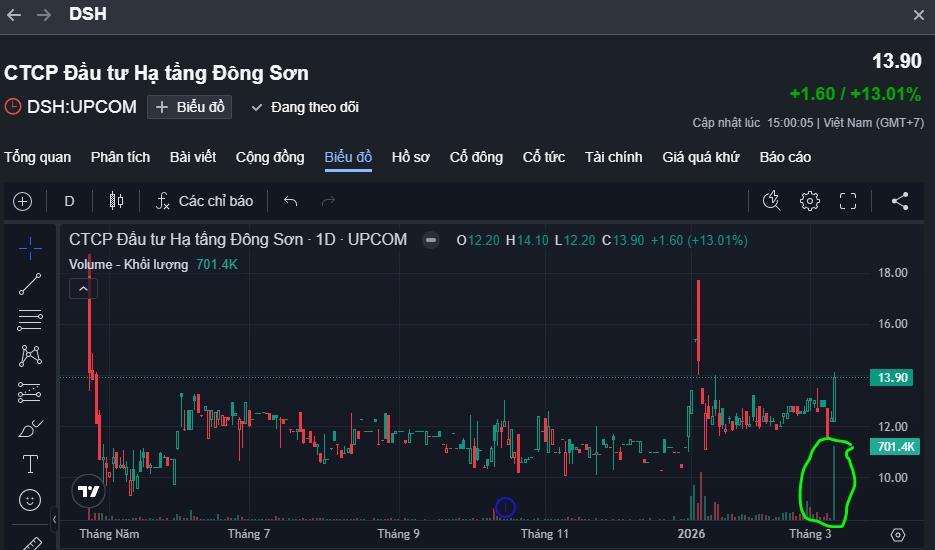Switch to the 'Tổng quan' tab
This screenshot has height=550, width=935.
[x=38, y=157]
